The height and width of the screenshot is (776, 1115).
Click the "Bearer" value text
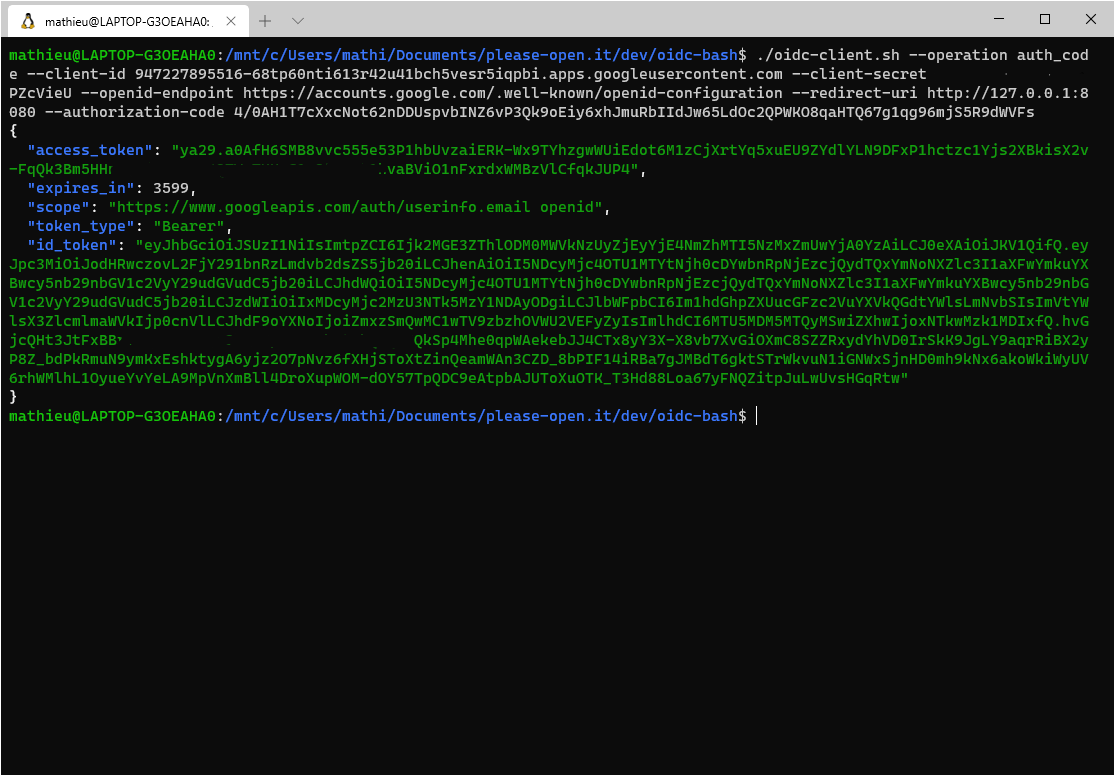188,226
